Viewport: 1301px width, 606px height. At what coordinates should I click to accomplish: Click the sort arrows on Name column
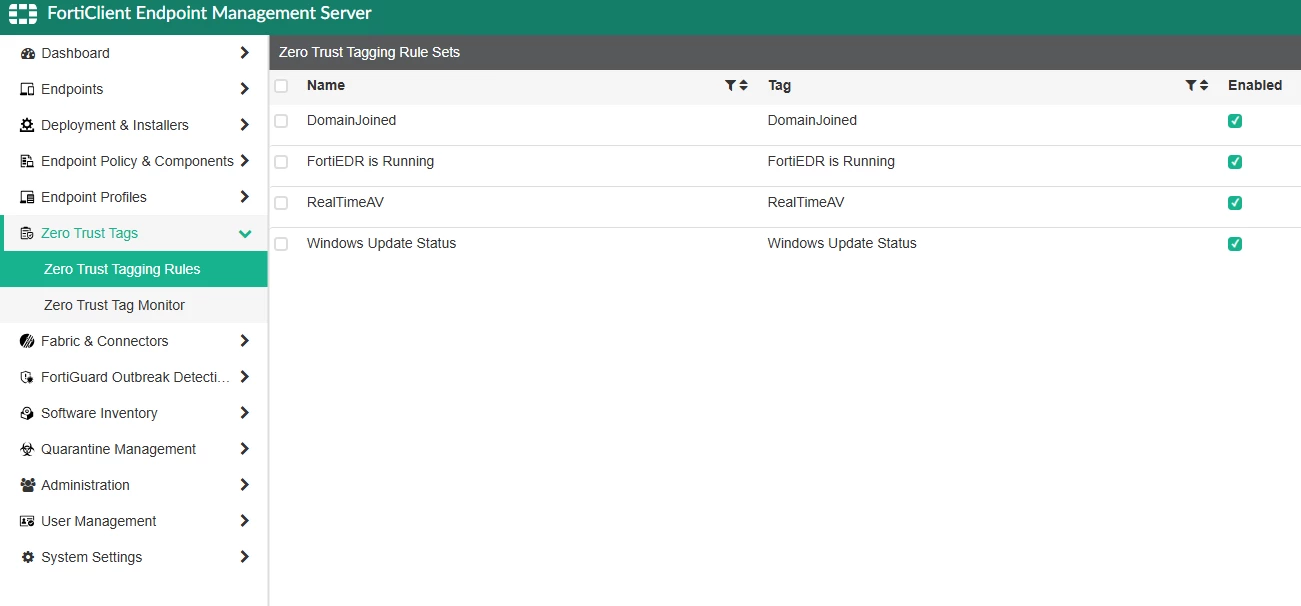point(743,86)
